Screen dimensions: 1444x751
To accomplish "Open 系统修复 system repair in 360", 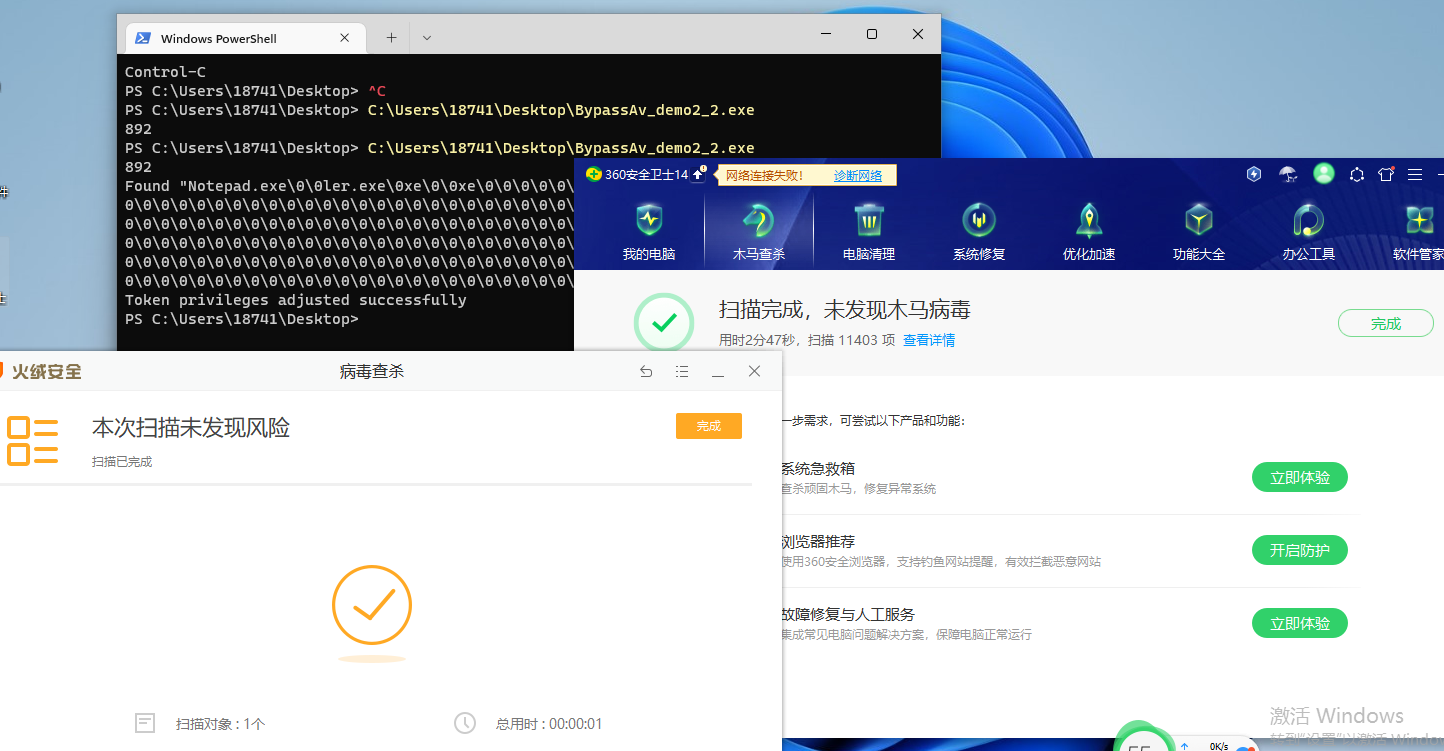I will click(x=979, y=231).
